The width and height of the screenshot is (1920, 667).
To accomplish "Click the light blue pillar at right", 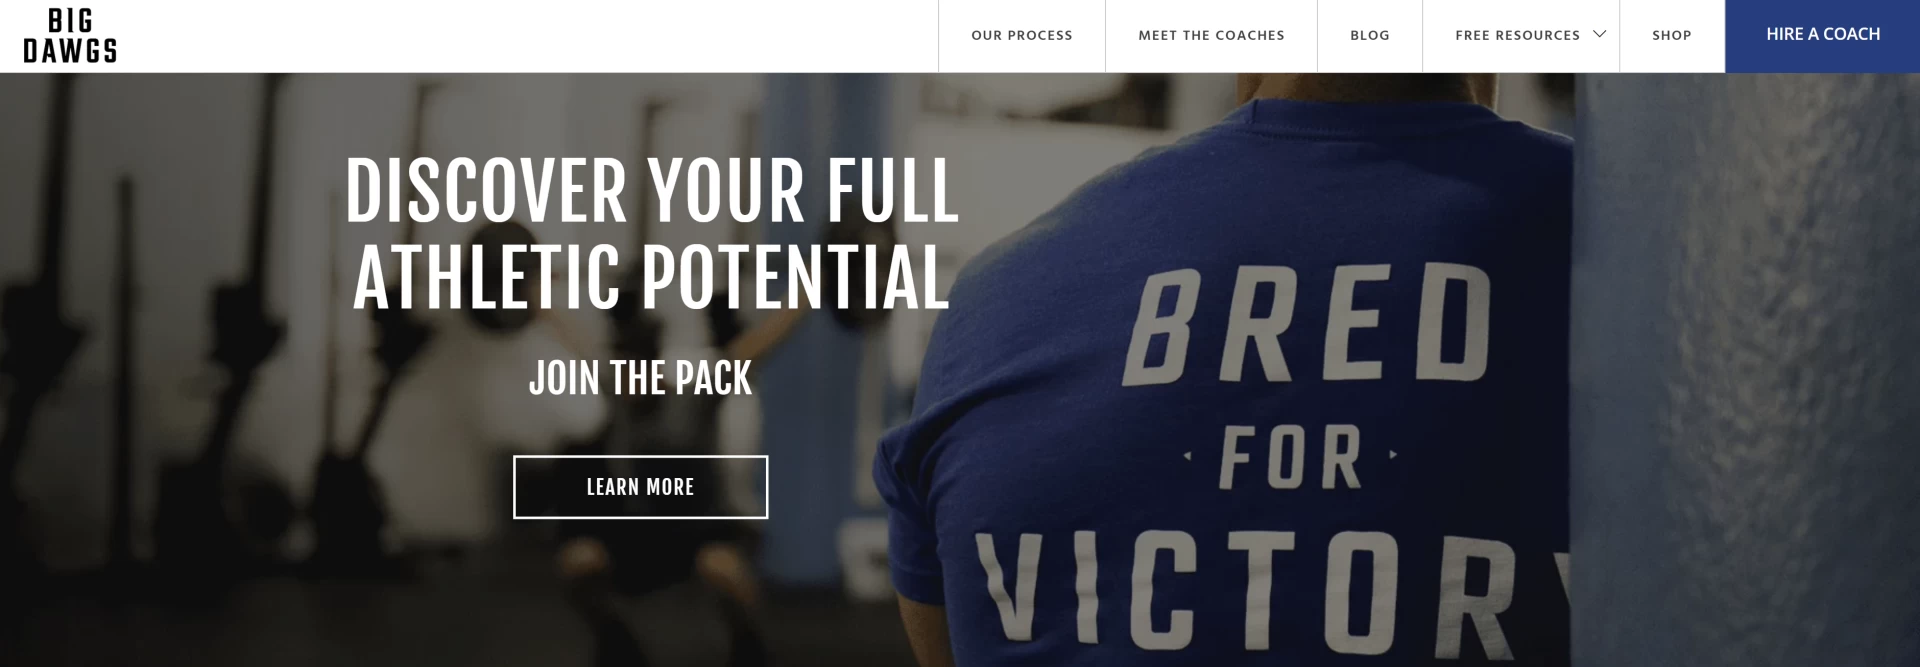I will point(1745,370).
